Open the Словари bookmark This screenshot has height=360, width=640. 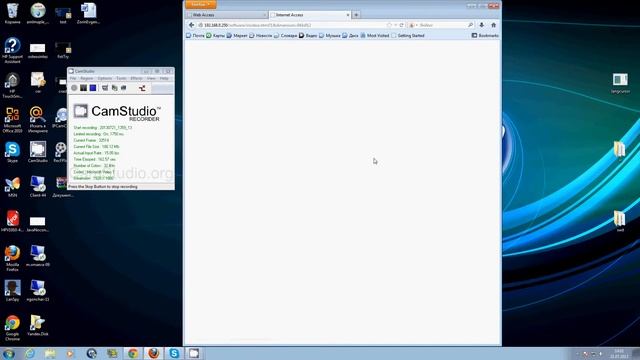click(x=285, y=36)
